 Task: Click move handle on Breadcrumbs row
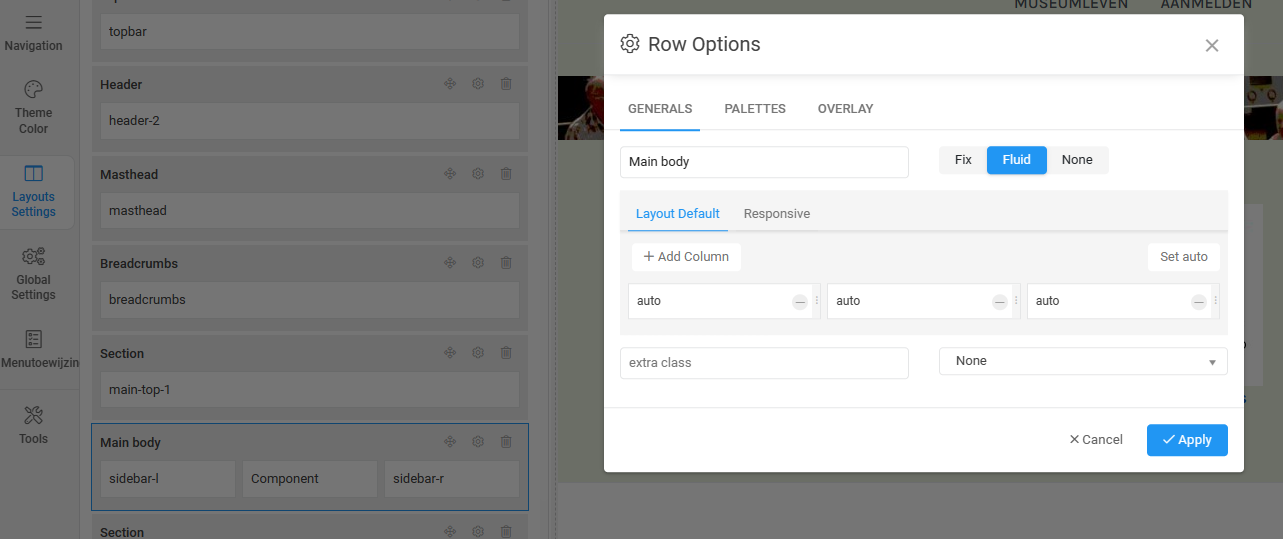[x=450, y=263]
